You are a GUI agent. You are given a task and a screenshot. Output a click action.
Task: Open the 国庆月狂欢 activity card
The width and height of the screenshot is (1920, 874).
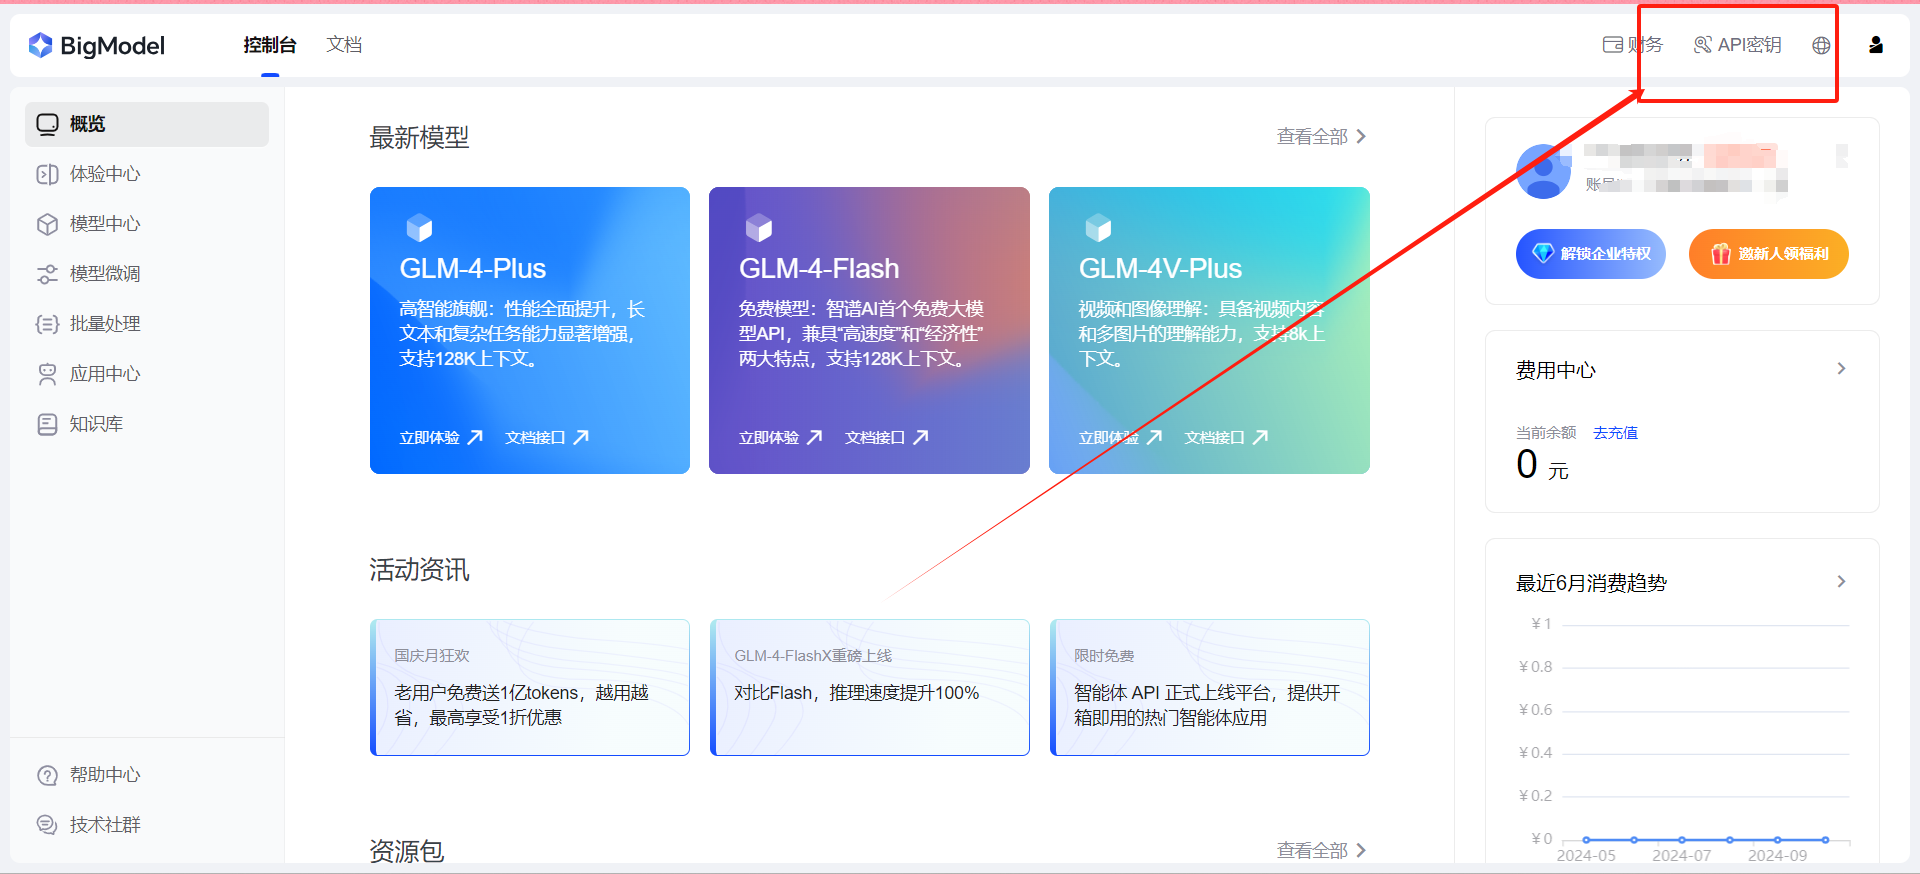[530, 687]
